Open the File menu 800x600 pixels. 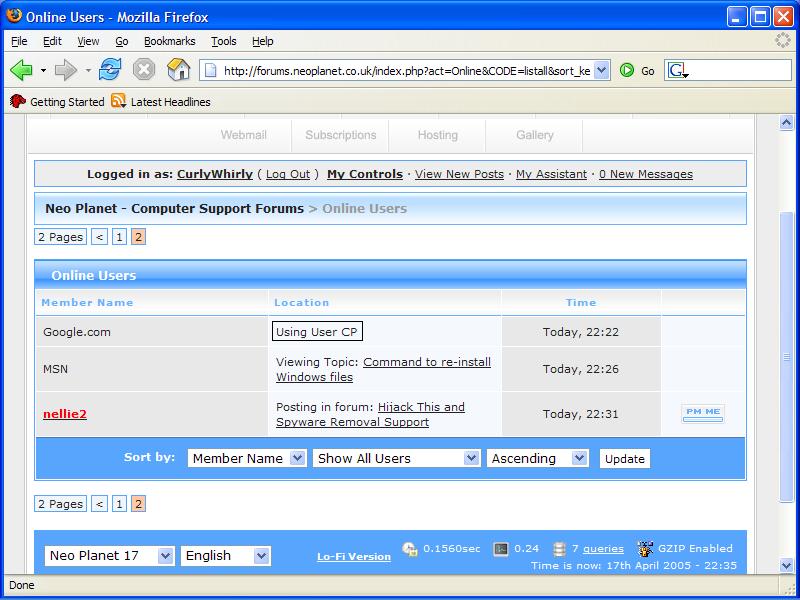pos(19,41)
